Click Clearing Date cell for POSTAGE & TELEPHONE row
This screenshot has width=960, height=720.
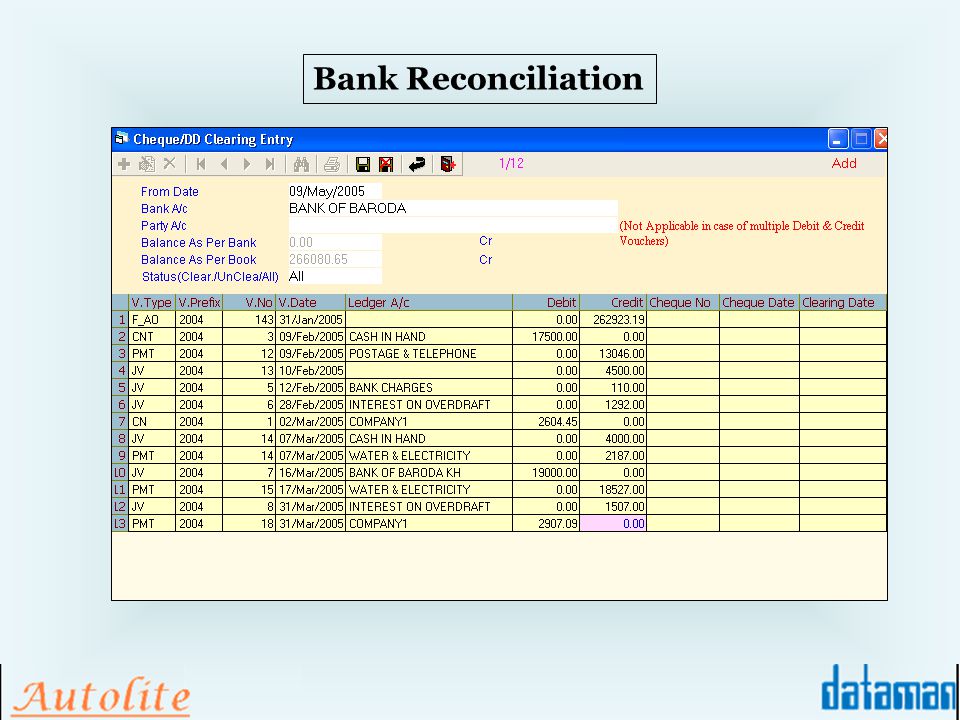click(x=843, y=353)
